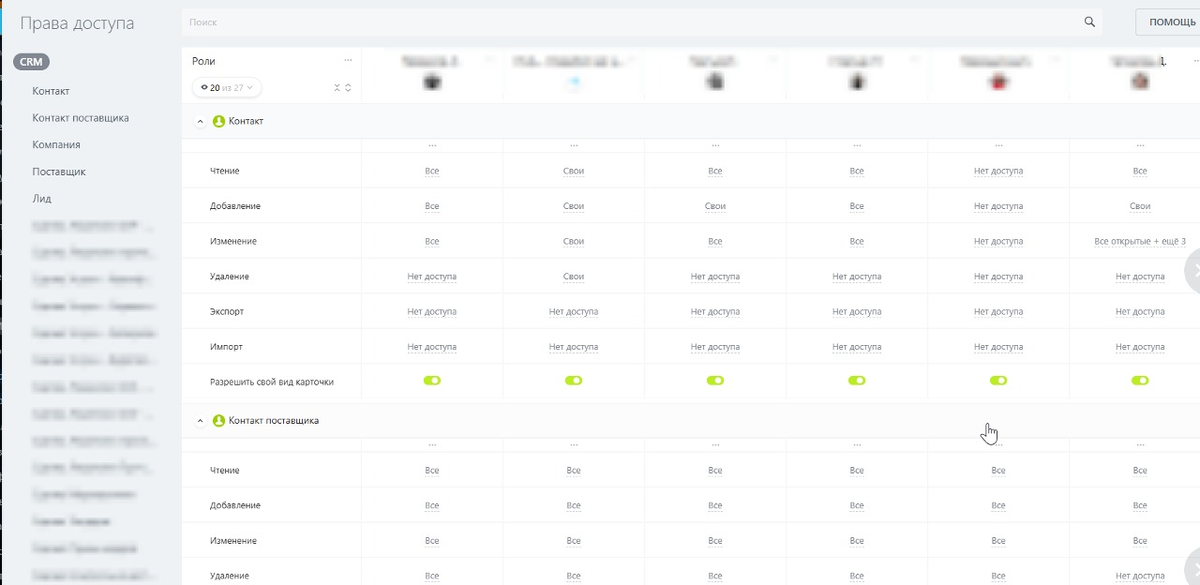Open Нет доступа value in Contact Добавление row
Viewport: 1200px width, 585px height.
tap(998, 206)
